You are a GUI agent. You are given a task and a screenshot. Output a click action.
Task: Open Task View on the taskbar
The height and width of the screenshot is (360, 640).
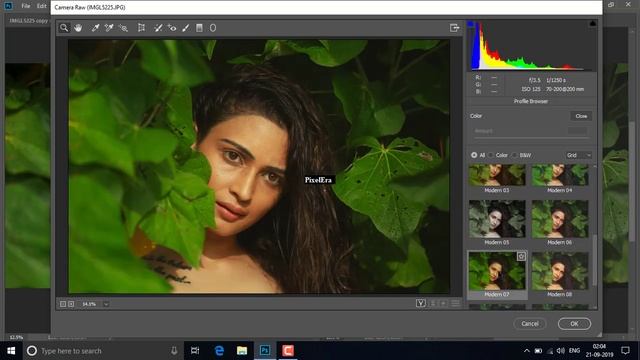pyautogui.click(x=195, y=351)
